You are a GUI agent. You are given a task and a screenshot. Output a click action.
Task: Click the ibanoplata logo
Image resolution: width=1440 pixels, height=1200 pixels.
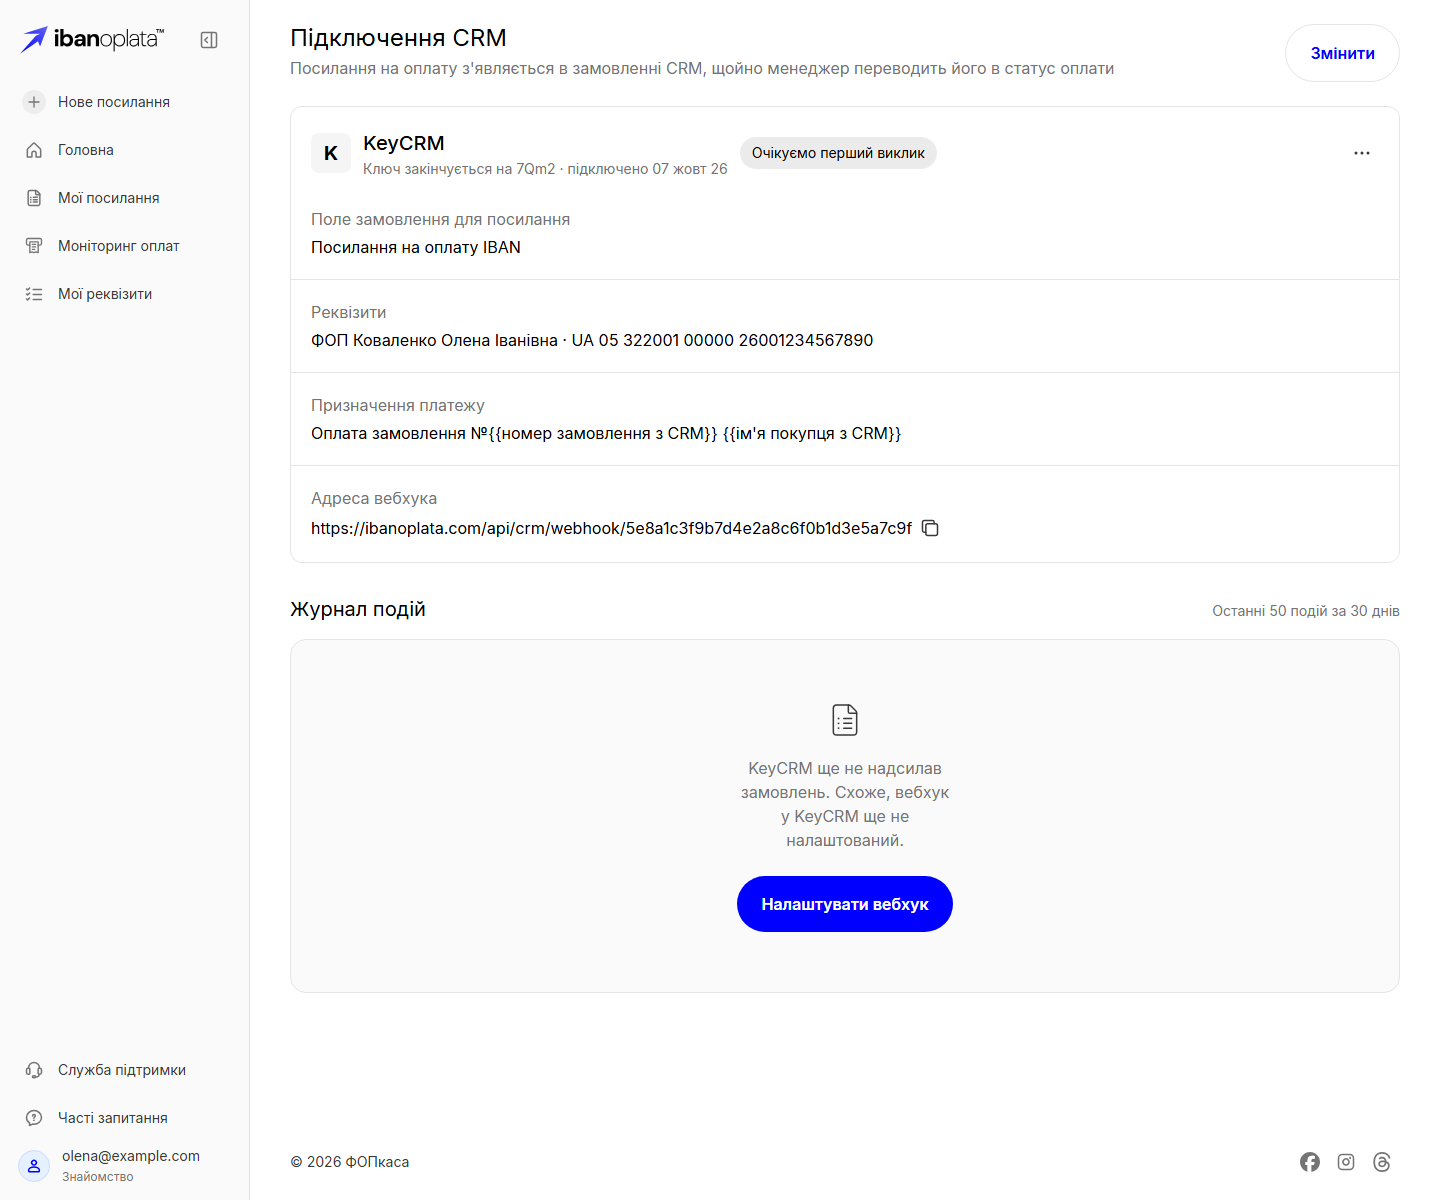coord(92,40)
